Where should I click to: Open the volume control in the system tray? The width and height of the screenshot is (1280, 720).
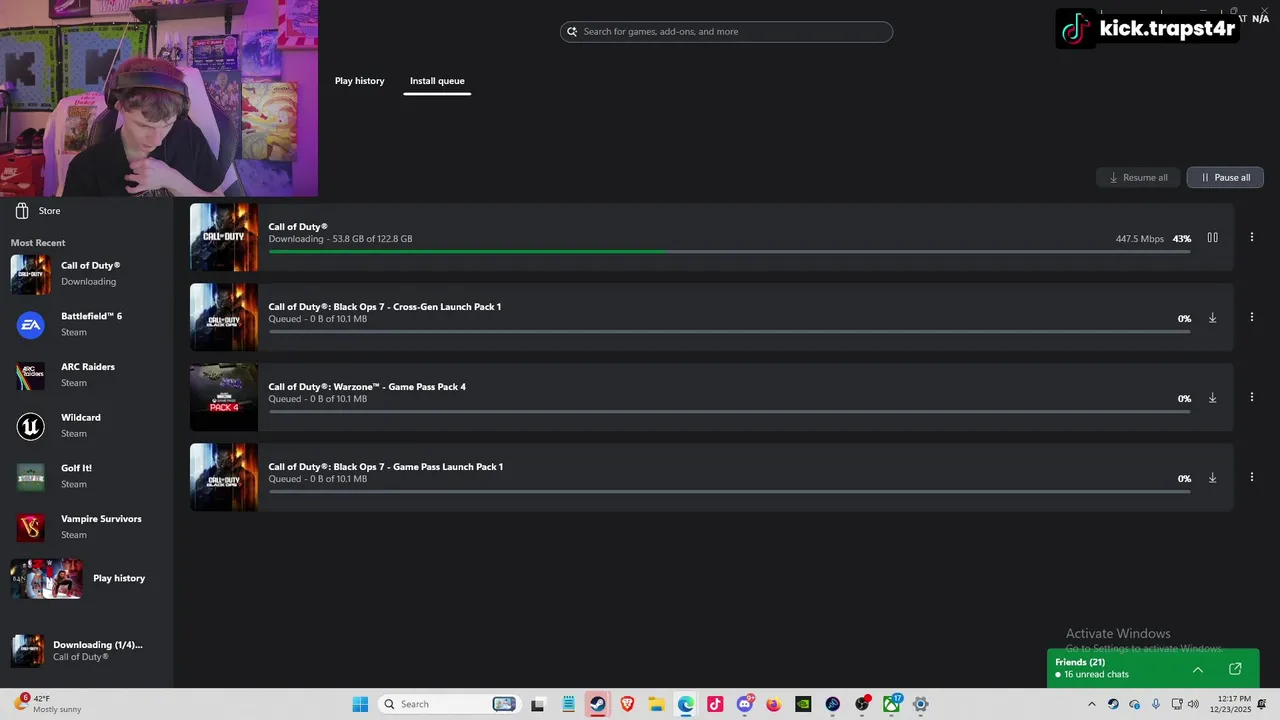tap(1193, 704)
